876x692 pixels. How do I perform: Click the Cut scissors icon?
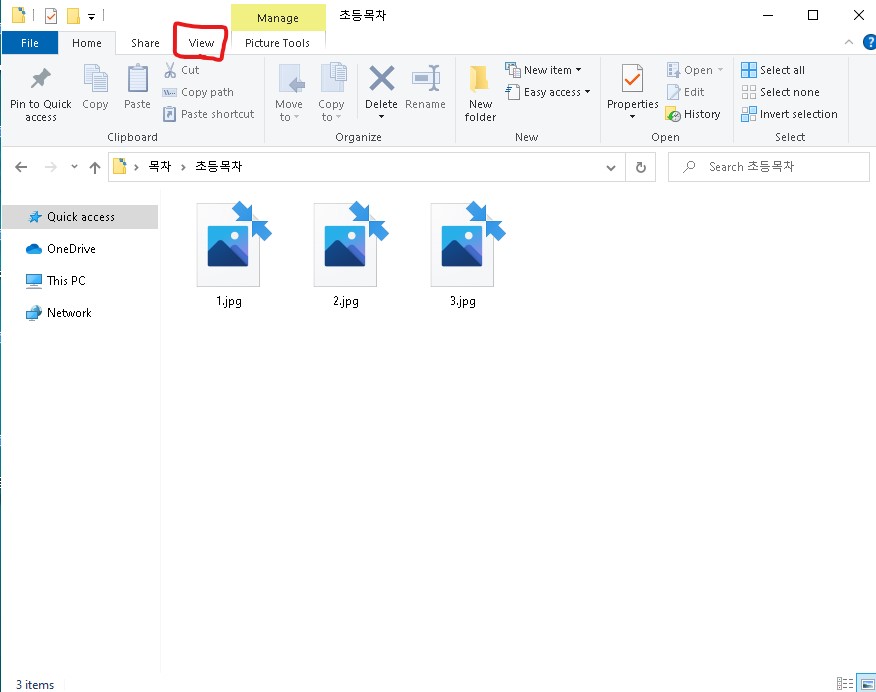click(x=170, y=70)
